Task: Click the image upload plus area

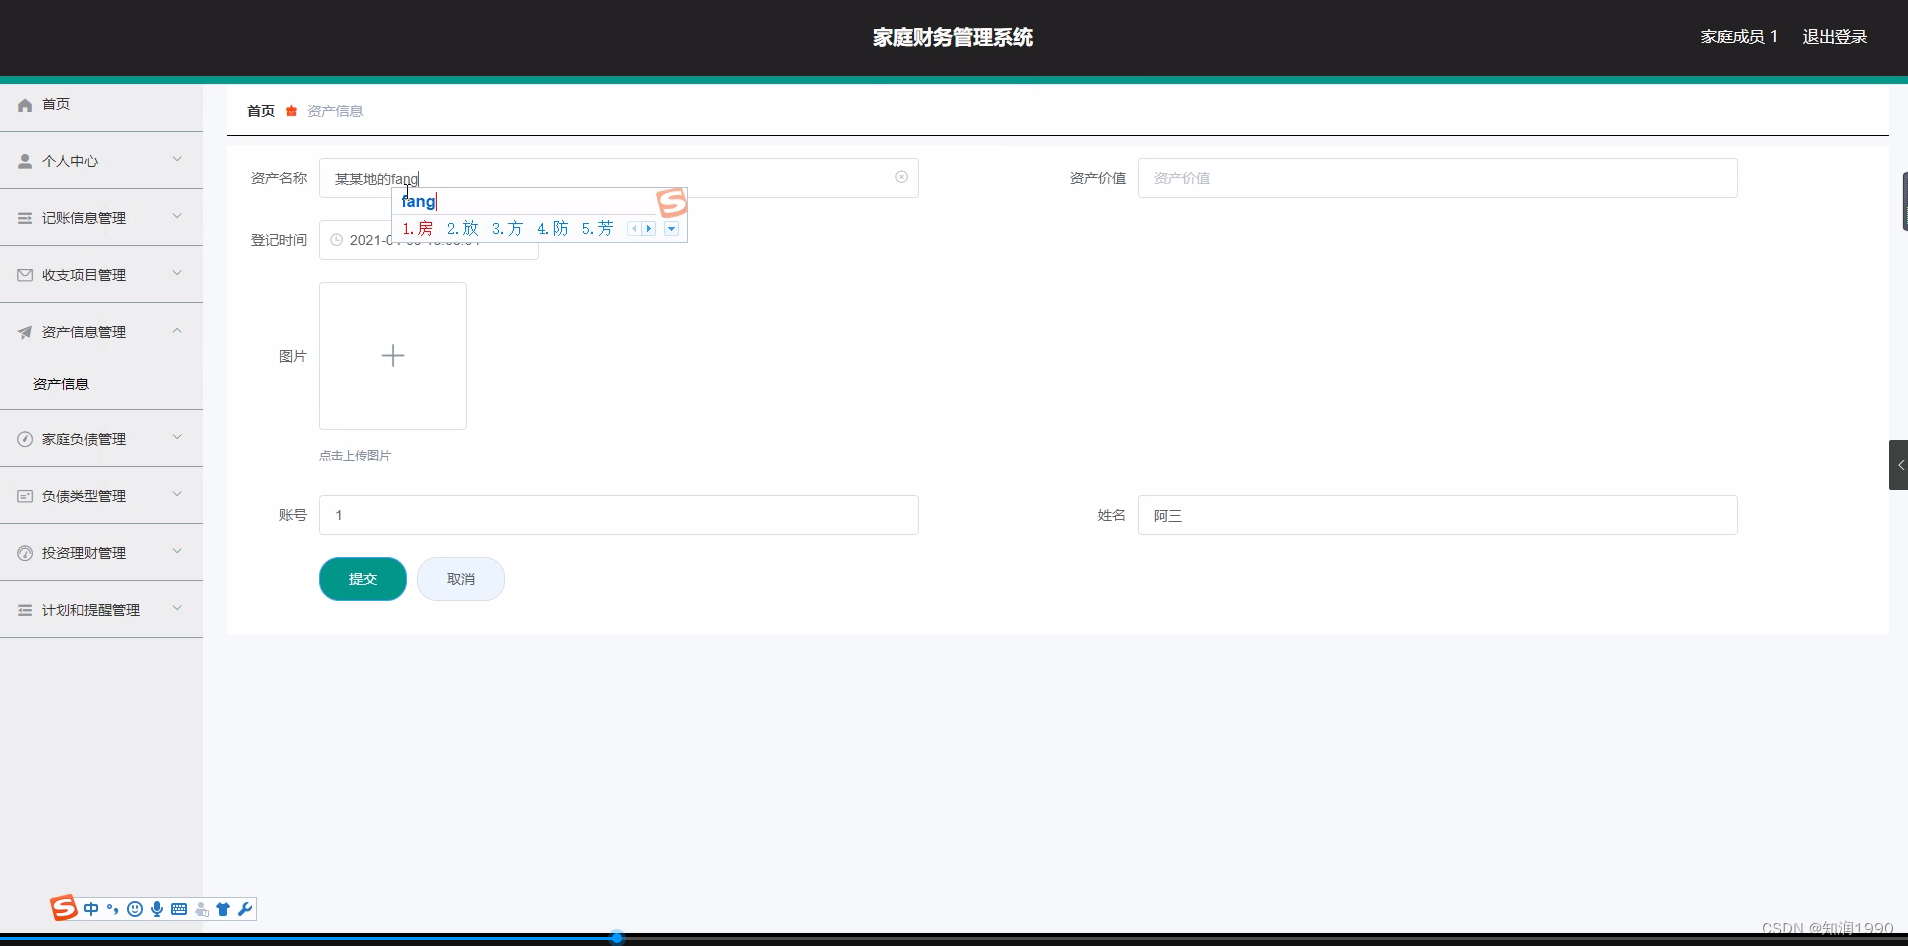Action: click(392, 355)
